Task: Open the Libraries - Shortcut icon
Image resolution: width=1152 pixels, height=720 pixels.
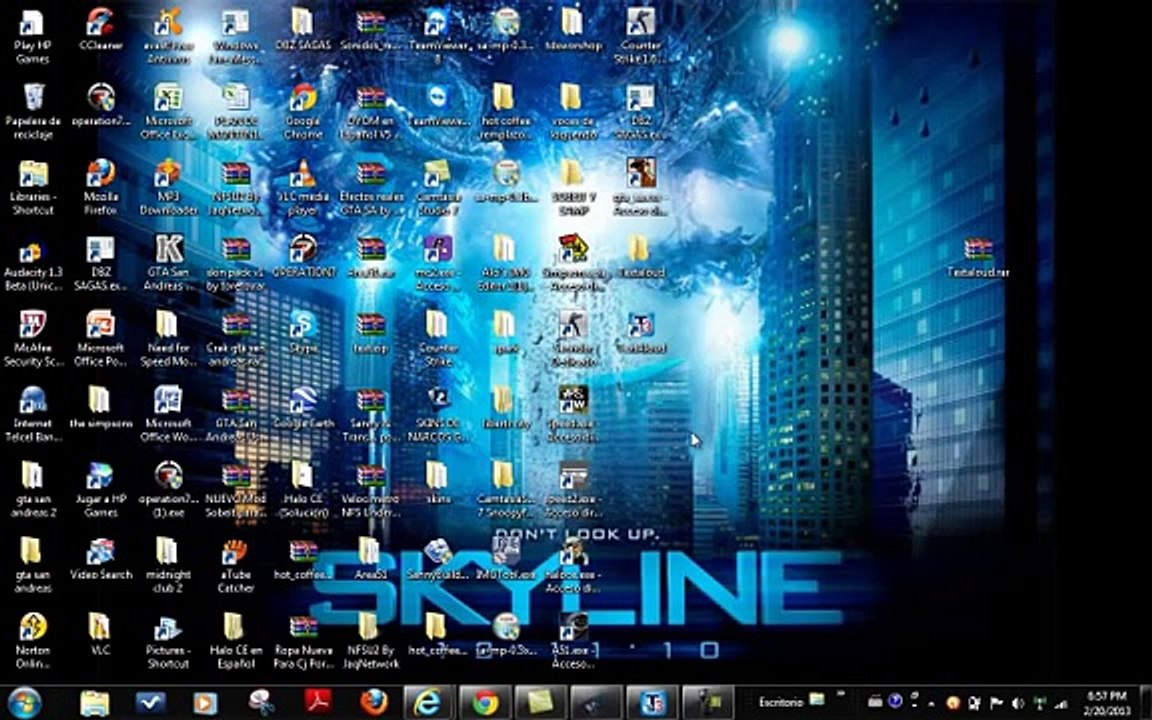Action: pos(33,187)
